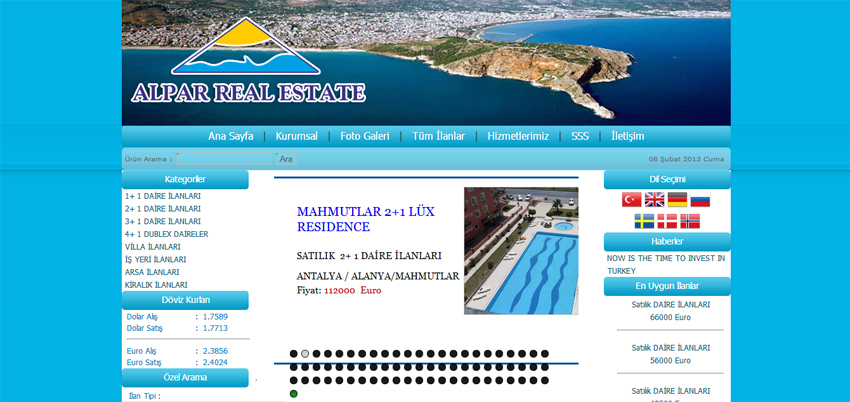Focus the Ürün Arama search field
The image size is (850, 402).
pyautogui.click(x=224, y=159)
